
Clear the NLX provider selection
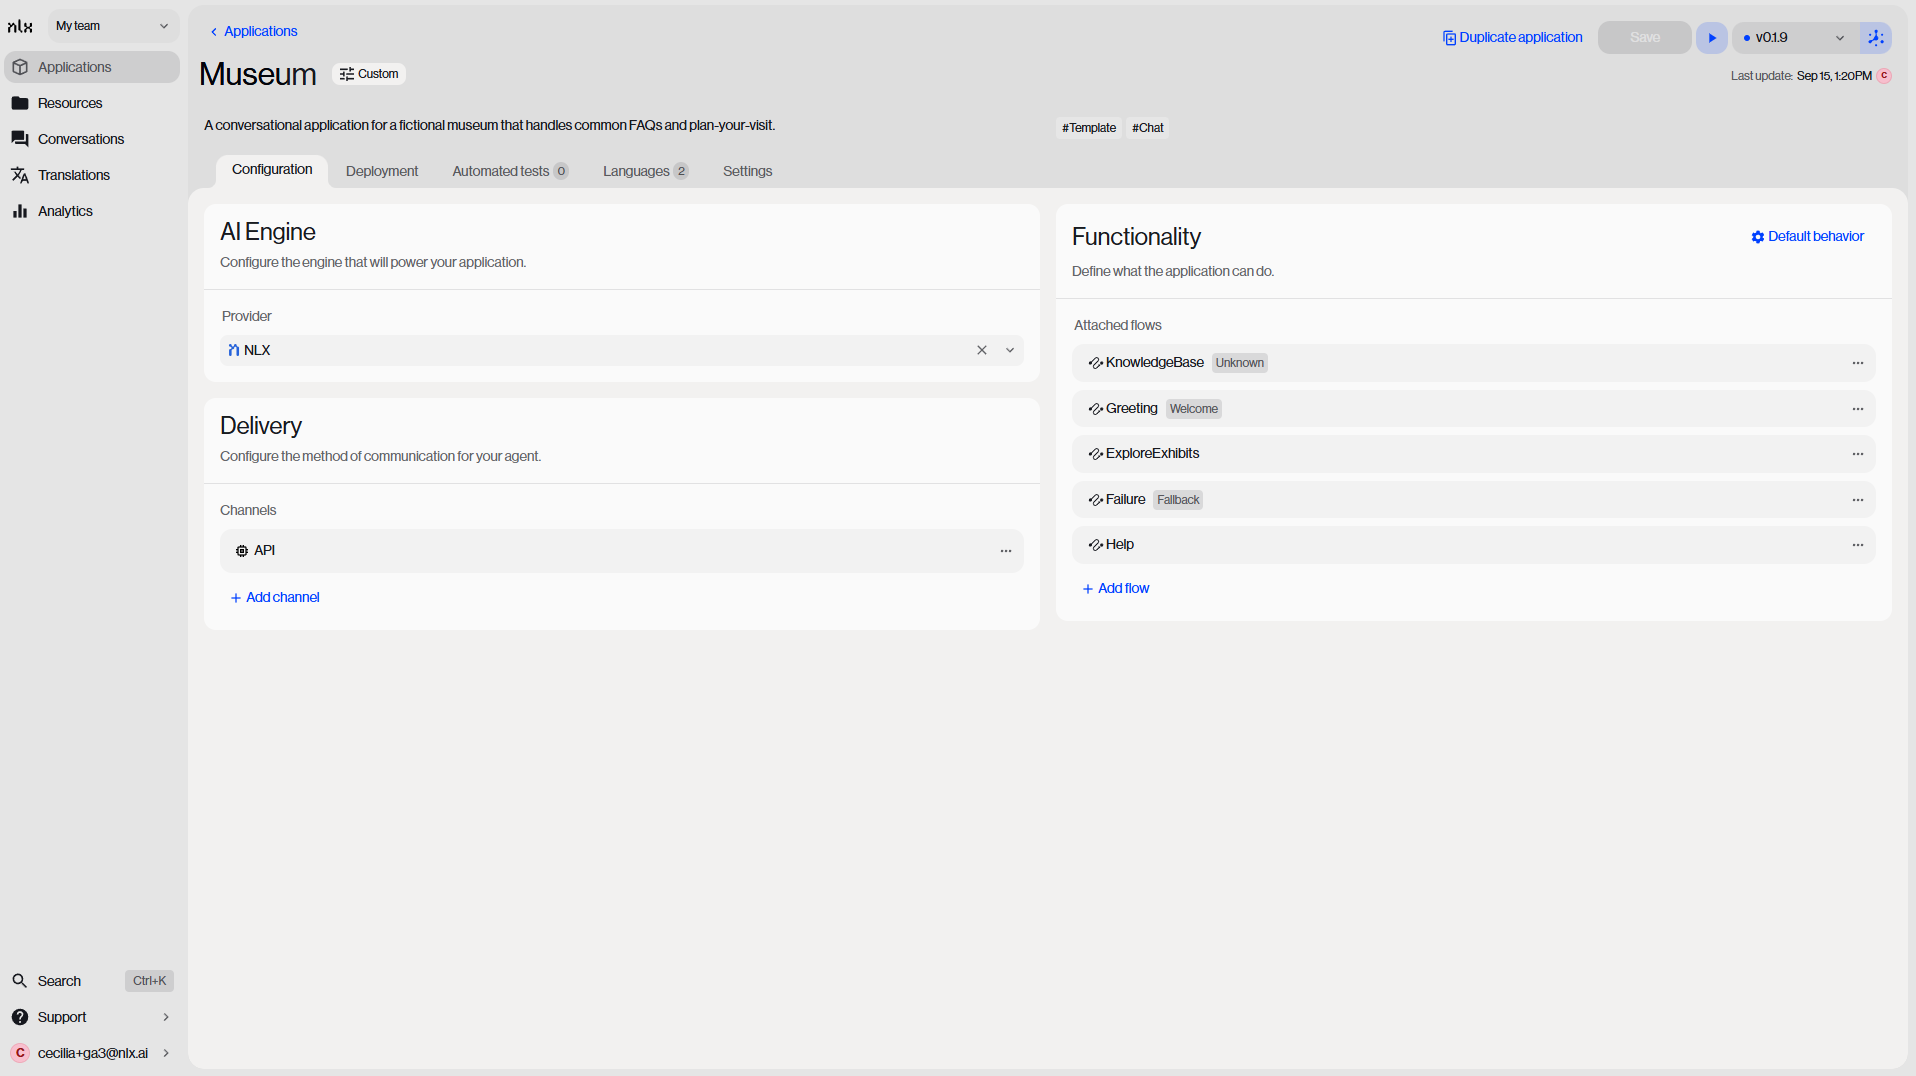(x=981, y=350)
